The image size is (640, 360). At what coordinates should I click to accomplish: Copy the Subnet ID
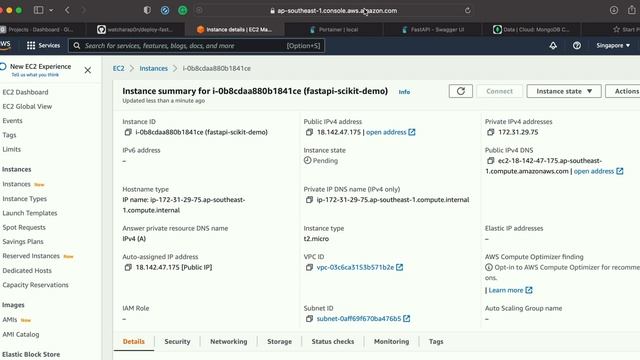pyautogui.click(x=309, y=319)
